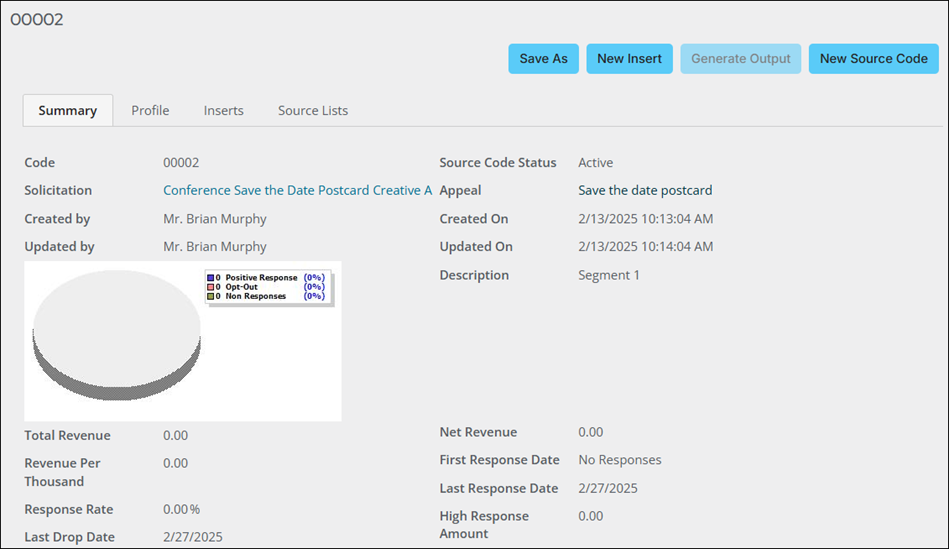Click the Positive Response legend label

[x=261, y=278]
